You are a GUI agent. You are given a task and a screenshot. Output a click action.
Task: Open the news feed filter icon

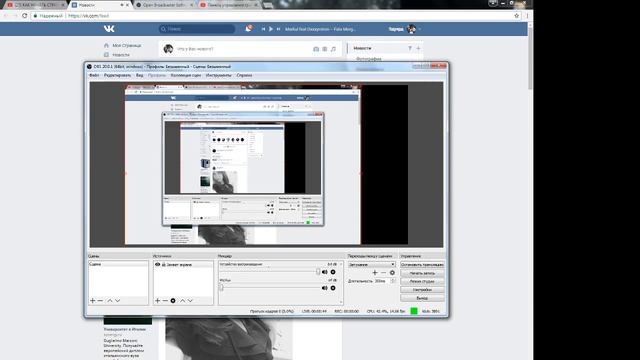click(x=410, y=48)
